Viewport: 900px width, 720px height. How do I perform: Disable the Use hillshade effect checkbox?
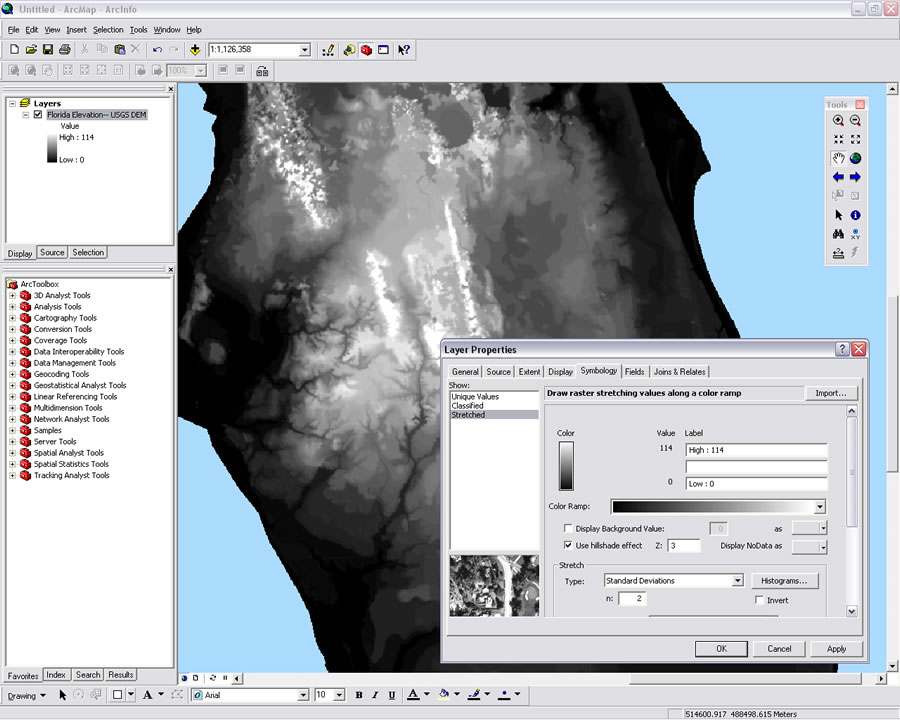[x=568, y=546]
